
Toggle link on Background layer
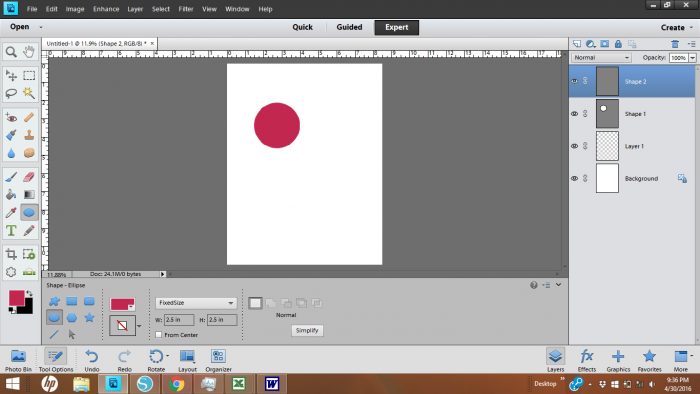click(585, 178)
